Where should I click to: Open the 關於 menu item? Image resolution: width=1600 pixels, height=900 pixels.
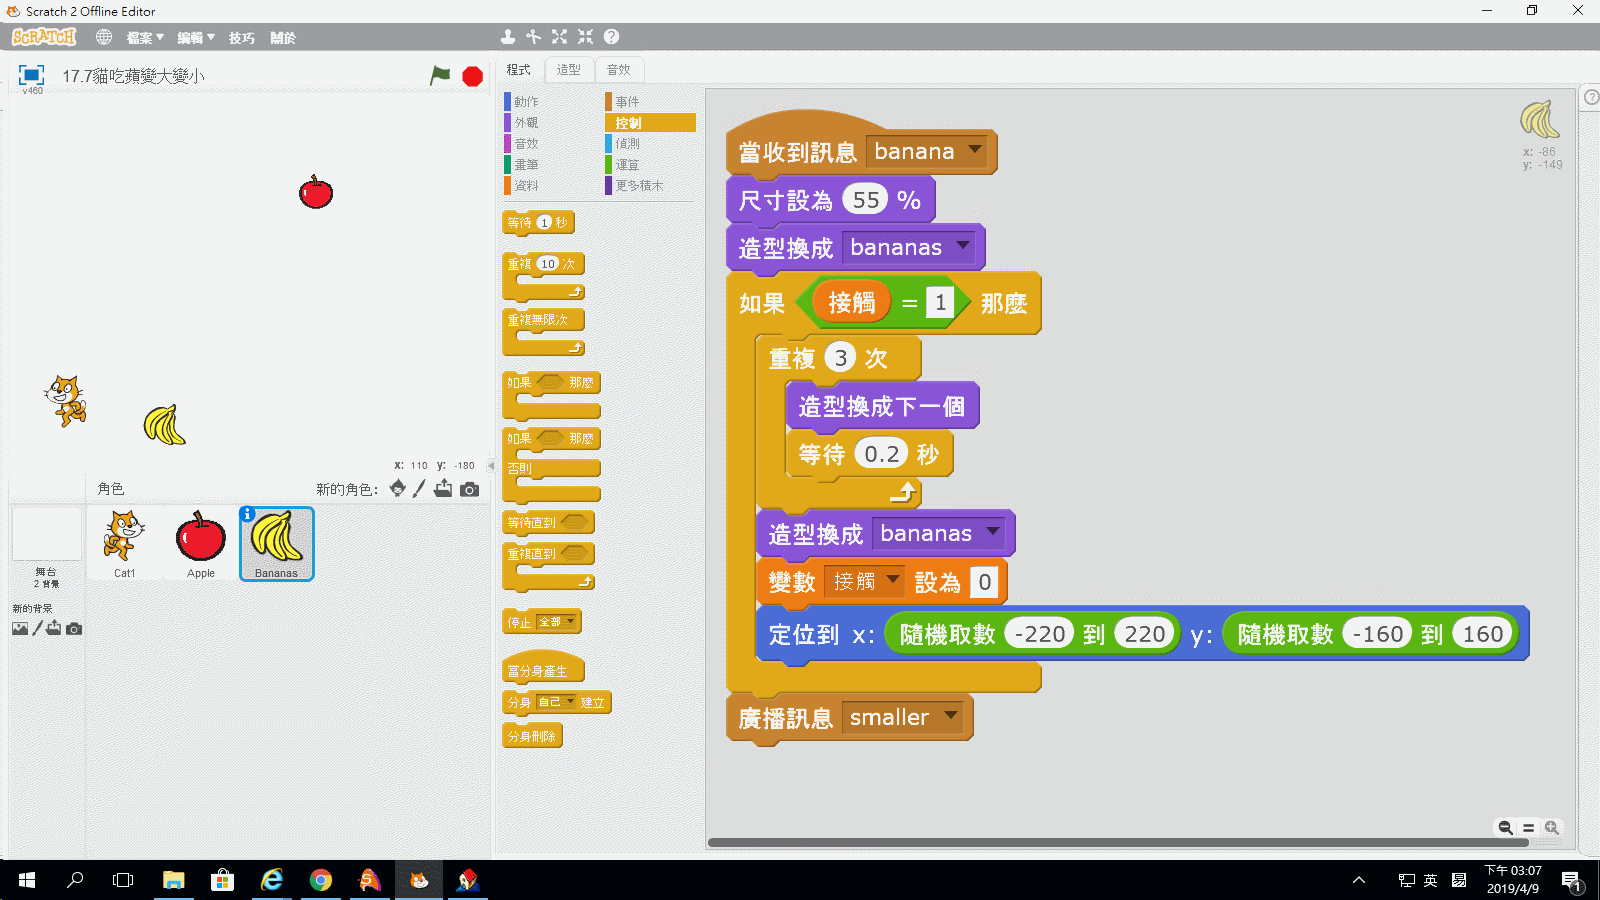click(283, 38)
